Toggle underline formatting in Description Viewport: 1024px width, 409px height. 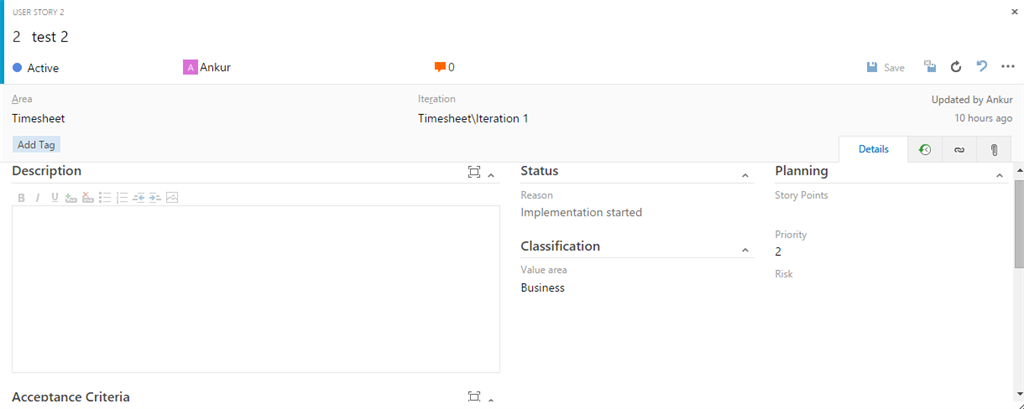pos(54,198)
